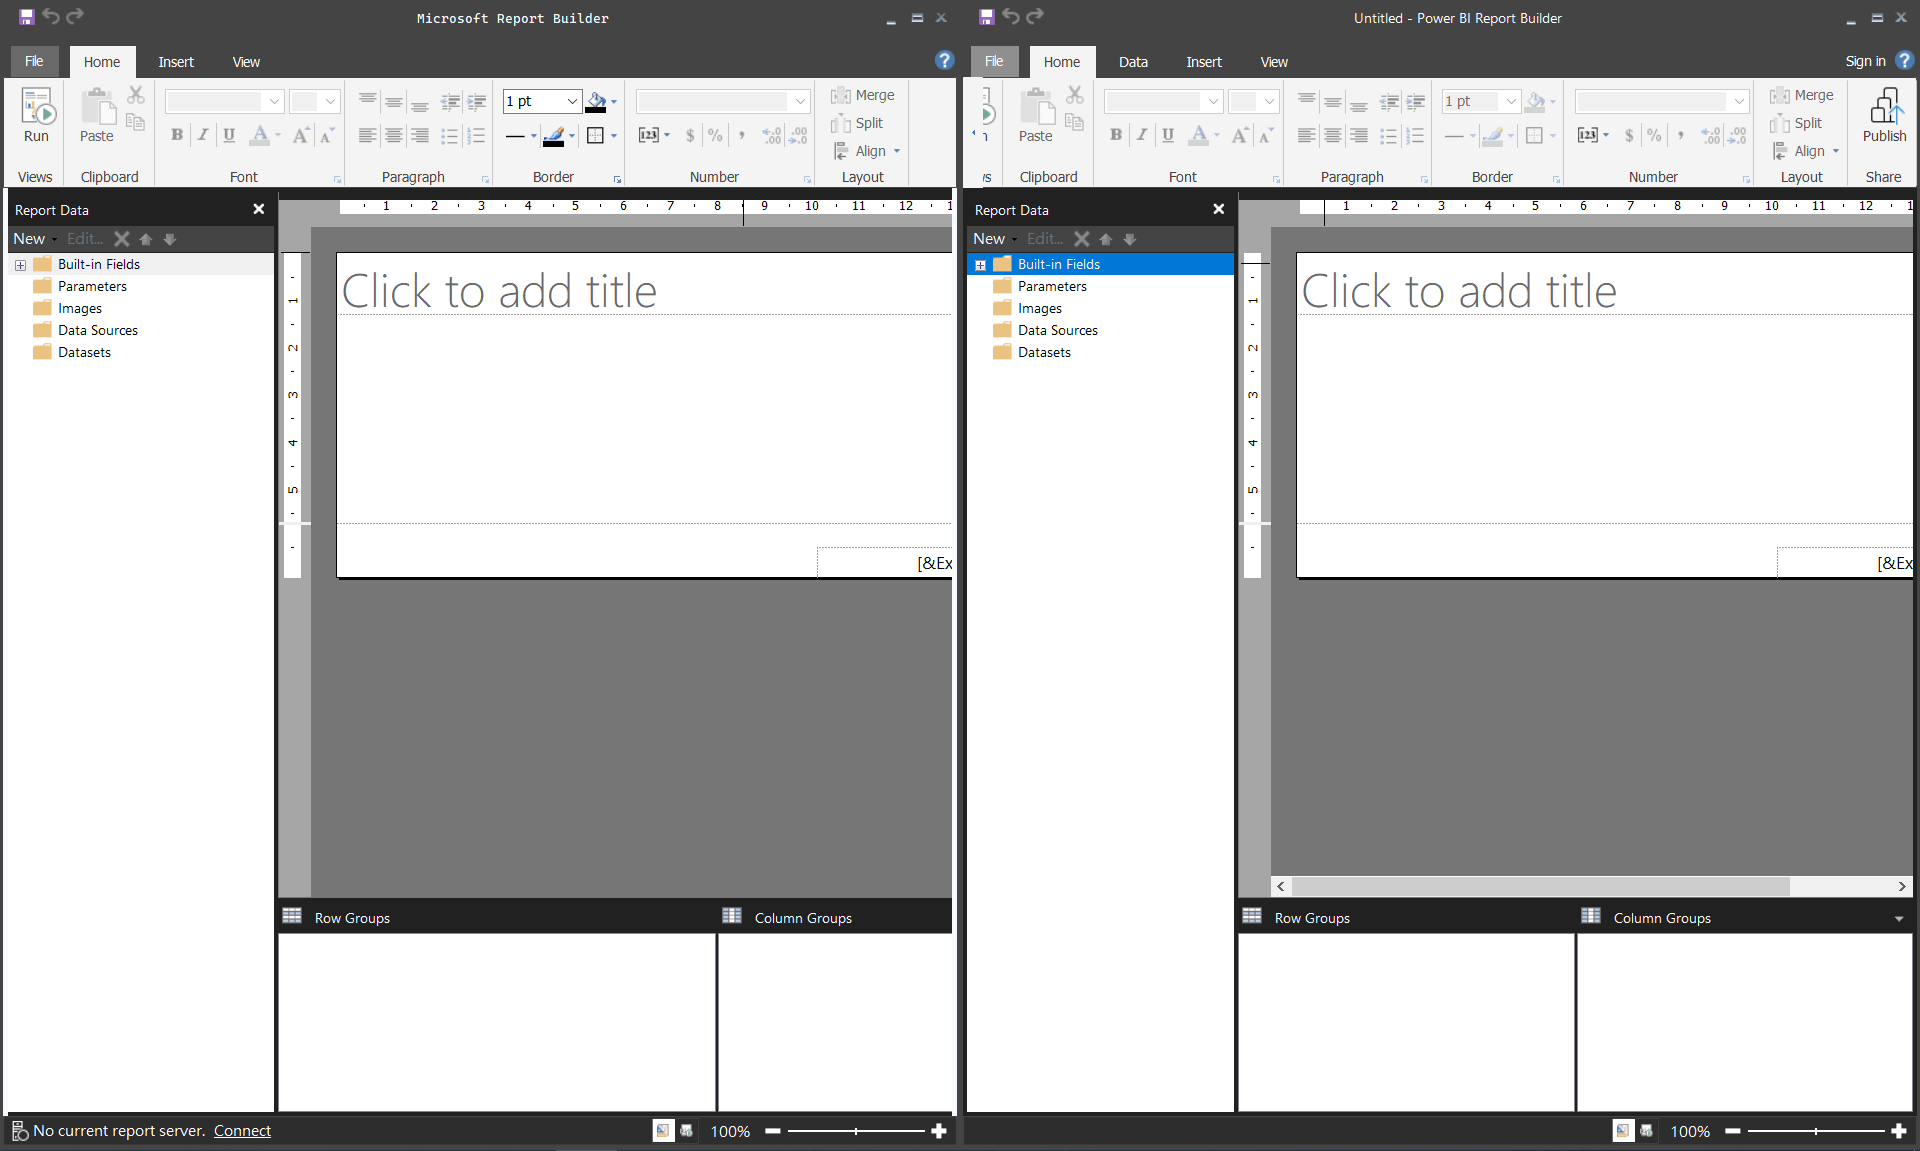Click the horizontal scrollbar right arrow
Image resolution: width=1920 pixels, height=1151 pixels.
pyautogui.click(x=1901, y=887)
